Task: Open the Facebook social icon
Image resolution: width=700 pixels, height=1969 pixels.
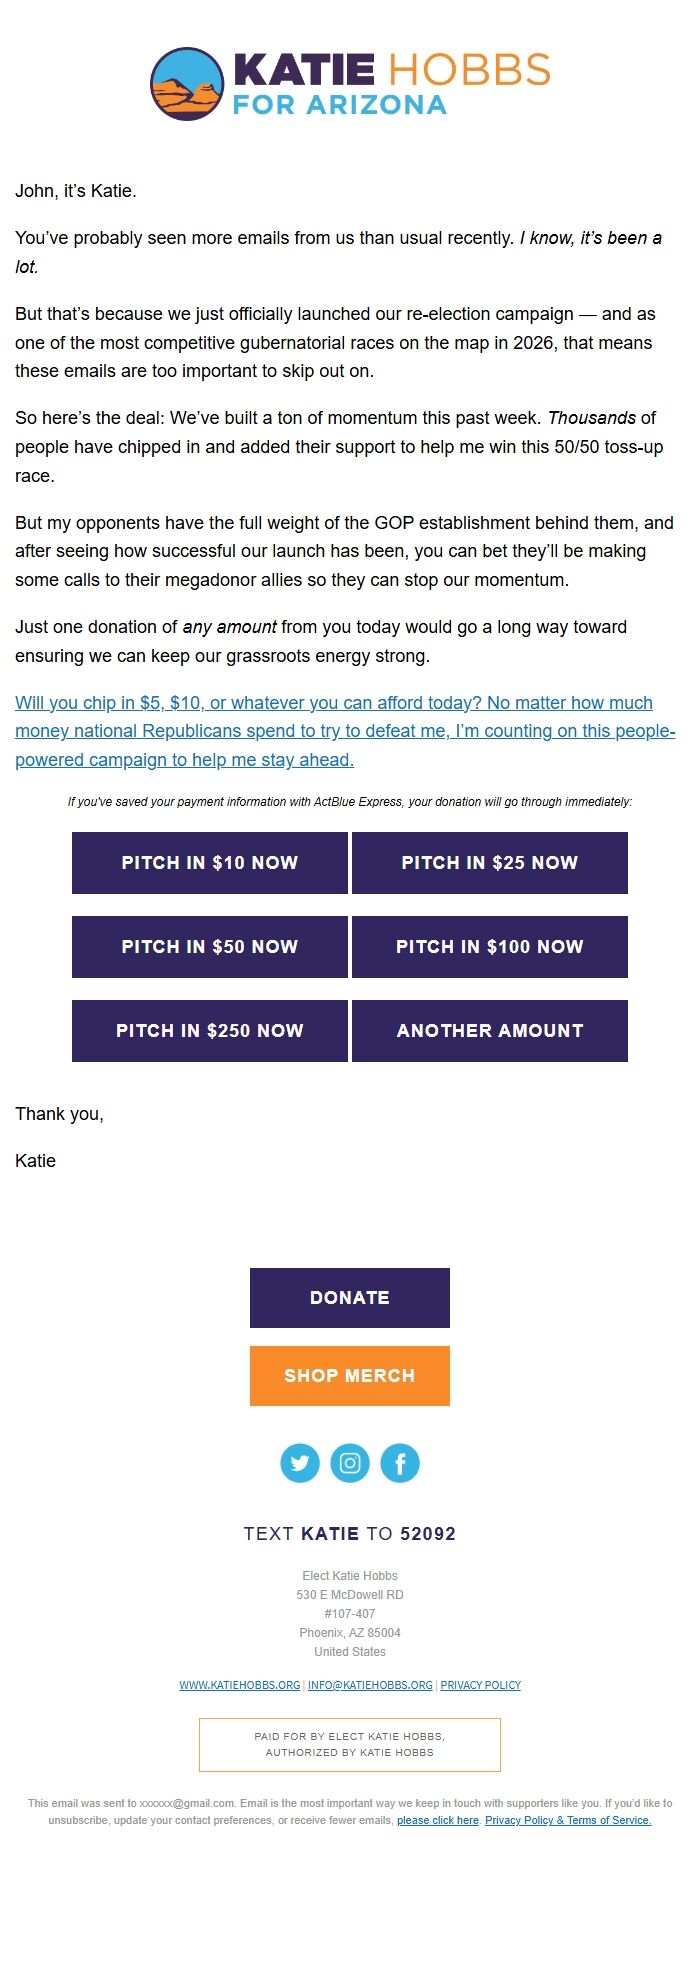Action: [400, 1463]
